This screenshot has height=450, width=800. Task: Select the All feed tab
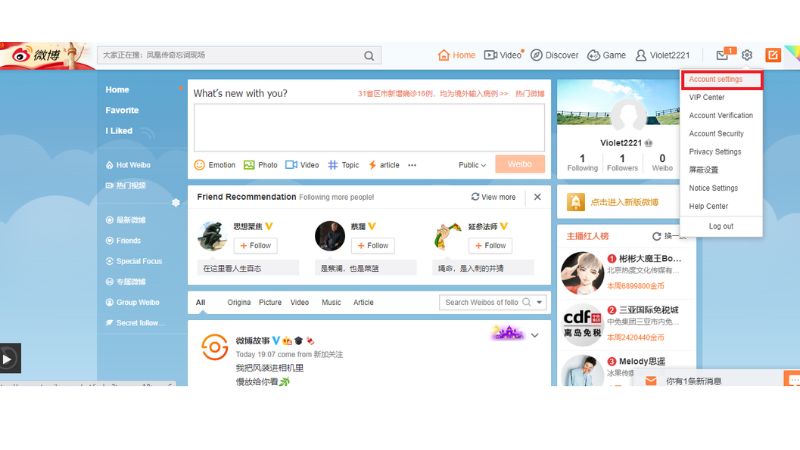click(x=201, y=303)
